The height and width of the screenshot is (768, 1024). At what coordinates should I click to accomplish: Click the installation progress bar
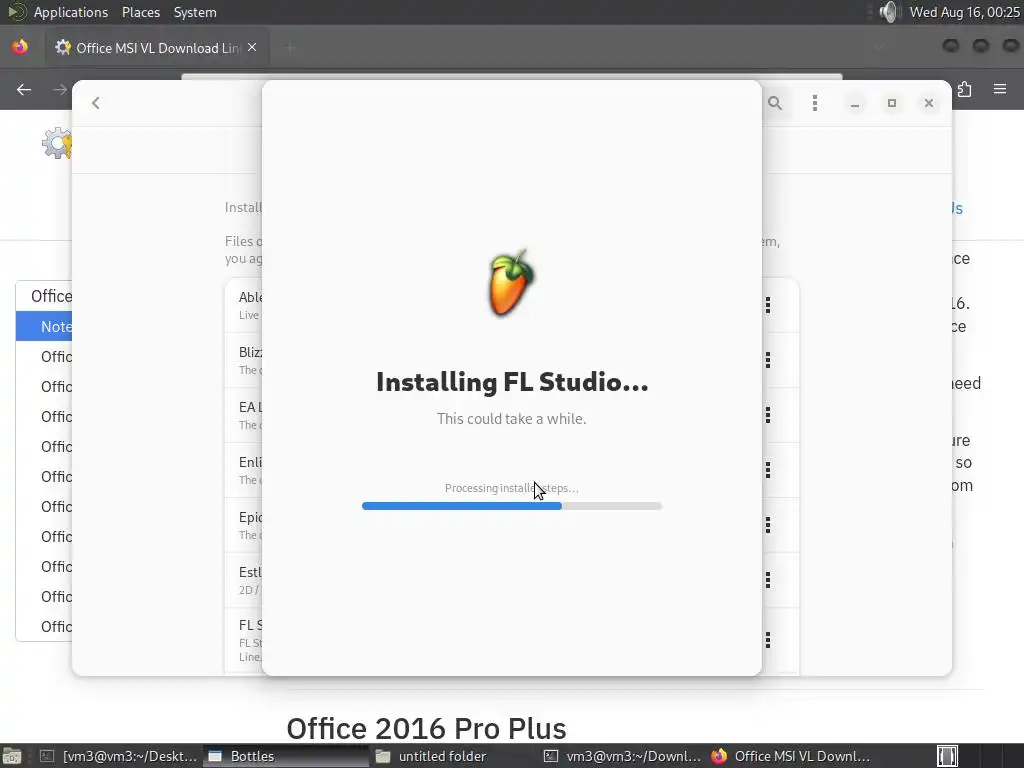pos(512,506)
